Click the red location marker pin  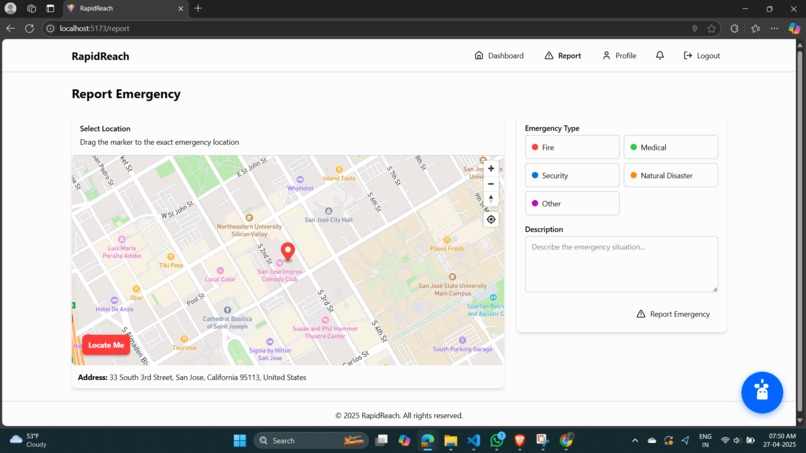288,251
